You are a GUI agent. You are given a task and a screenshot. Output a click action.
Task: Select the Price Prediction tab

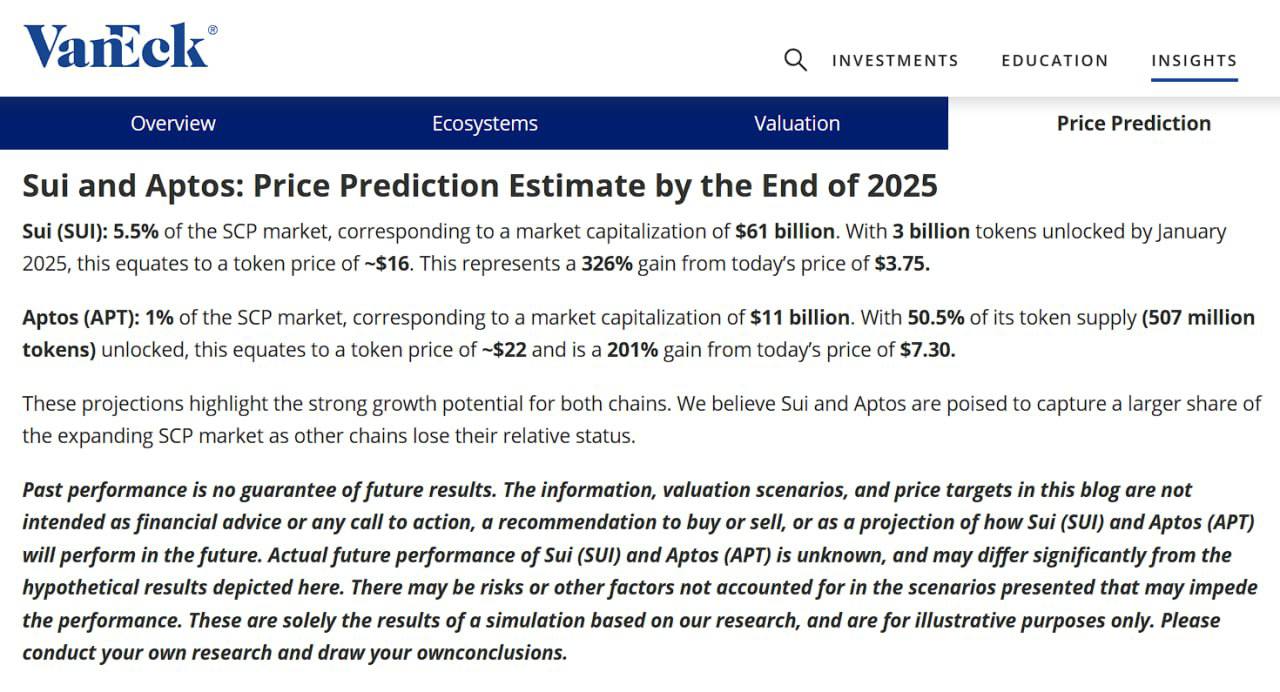pyautogui.click(x=1133, y=123)
